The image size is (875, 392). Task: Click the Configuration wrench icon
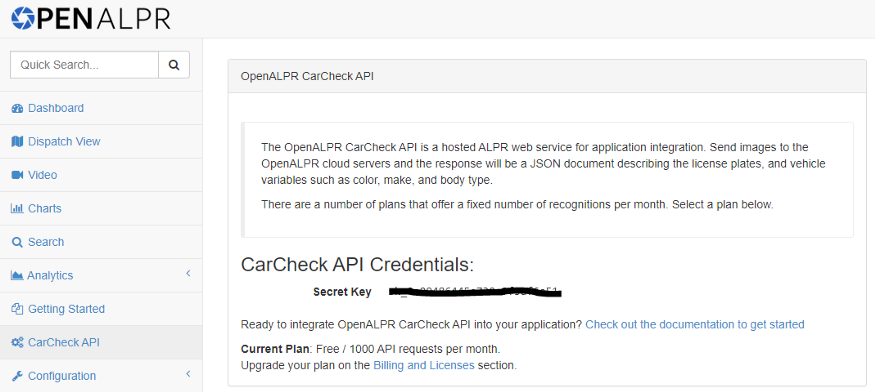[x=17, y=376]
